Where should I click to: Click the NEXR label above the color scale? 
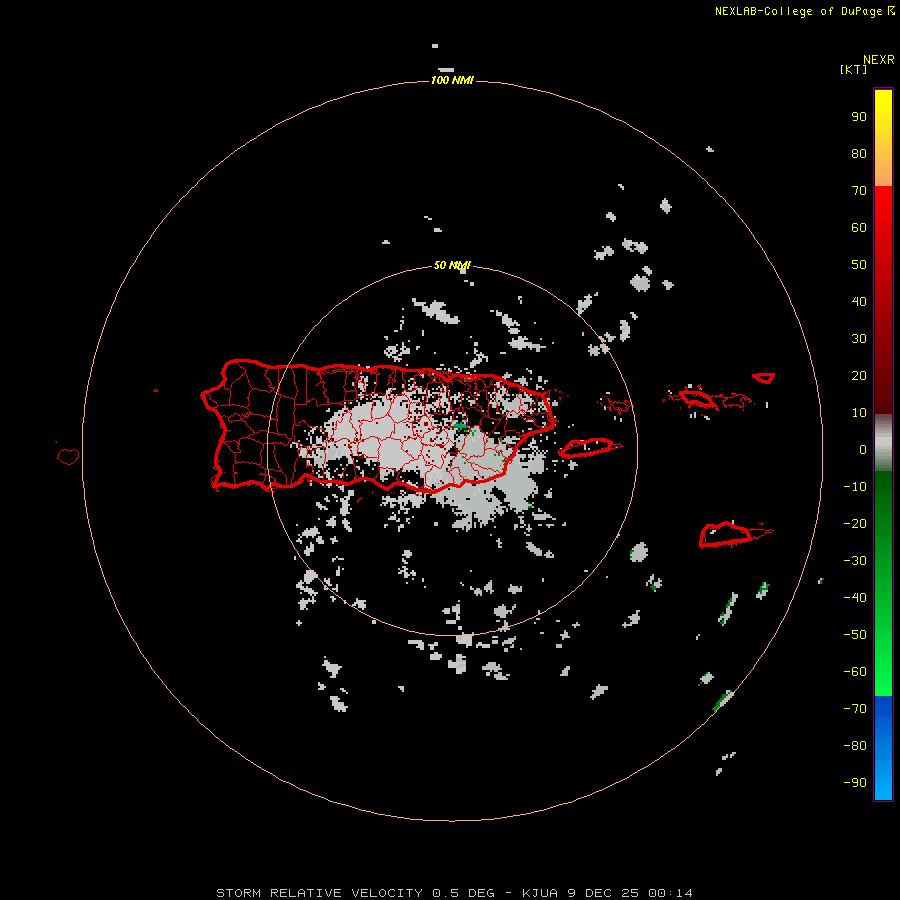click(x=879, y=60)
